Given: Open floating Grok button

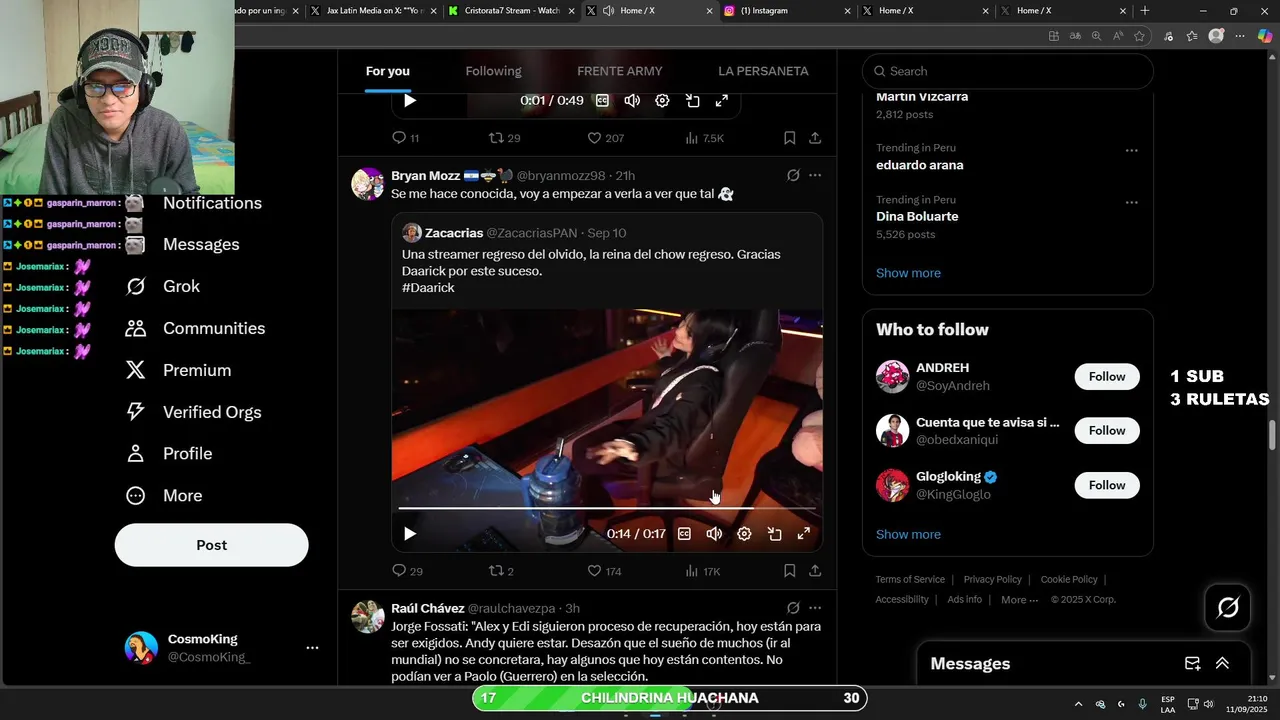Looking at the screenshot, I should 1228,607.
